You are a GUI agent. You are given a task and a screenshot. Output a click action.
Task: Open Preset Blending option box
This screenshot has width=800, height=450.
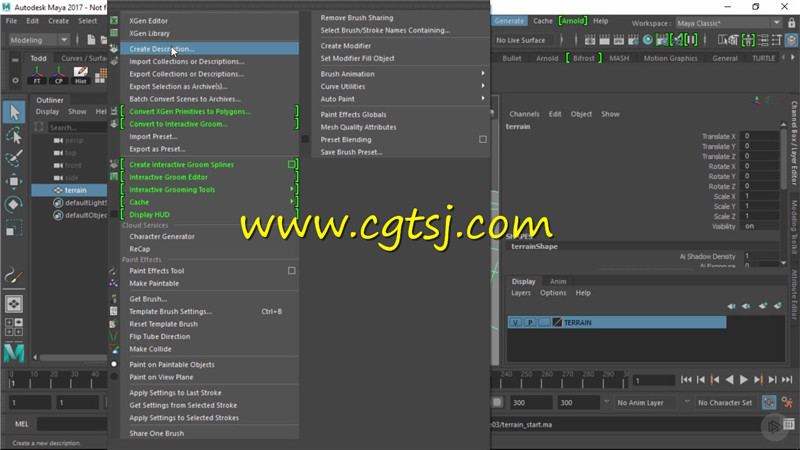point(483,139)
